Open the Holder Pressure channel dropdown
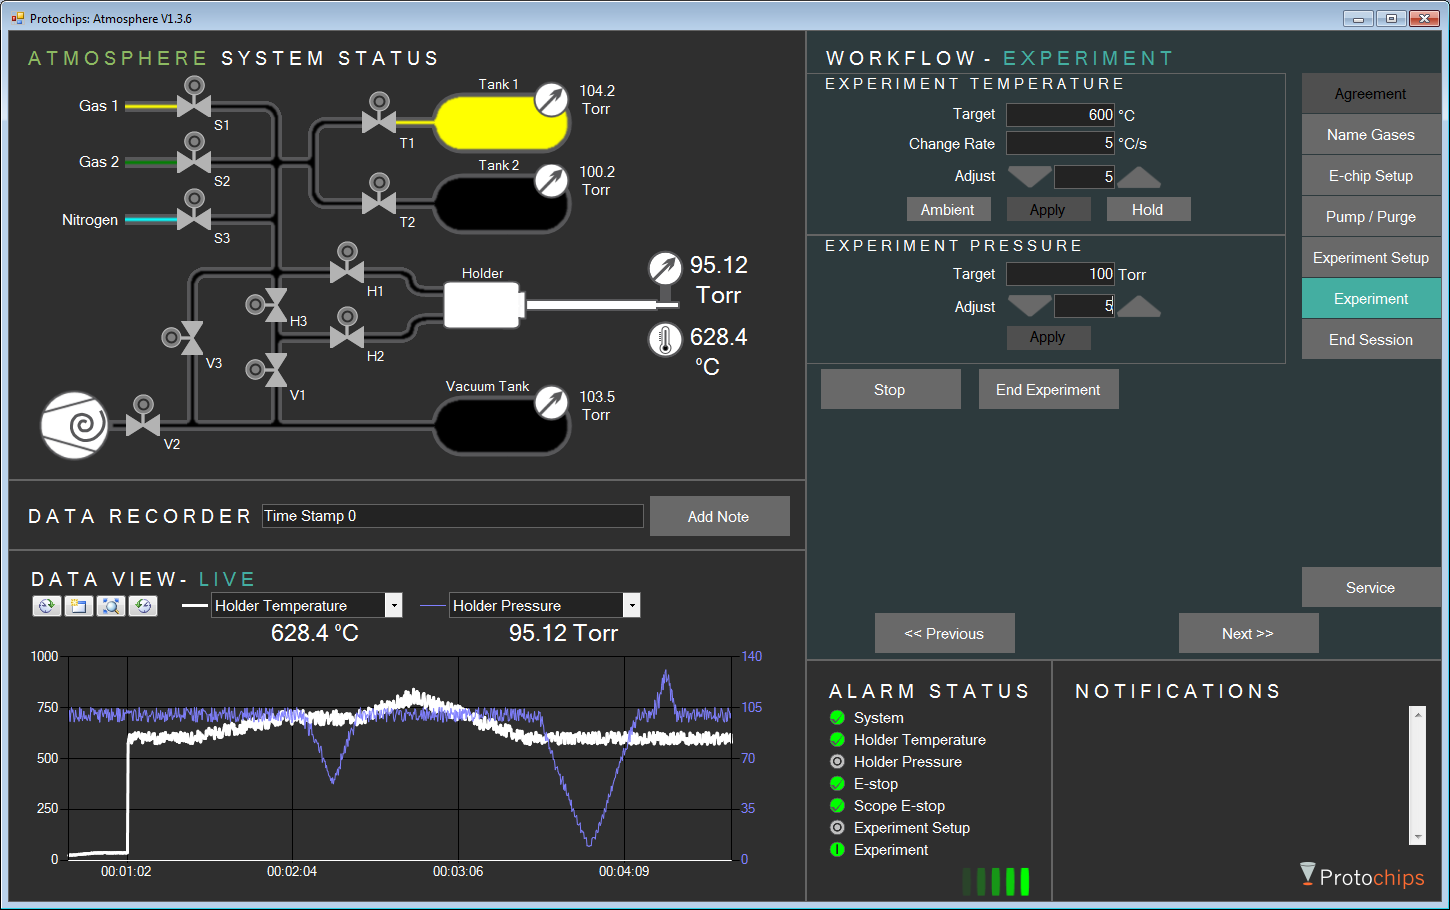This screenshot has width=1450, height=910. [x=632, y=605]
